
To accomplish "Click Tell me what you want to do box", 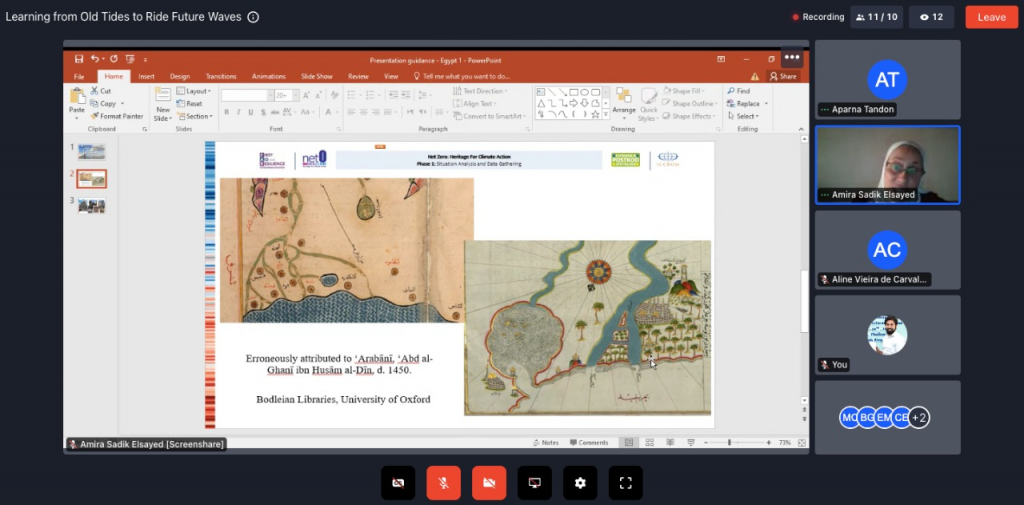I will pyautogui.click(x=462, y=76).
